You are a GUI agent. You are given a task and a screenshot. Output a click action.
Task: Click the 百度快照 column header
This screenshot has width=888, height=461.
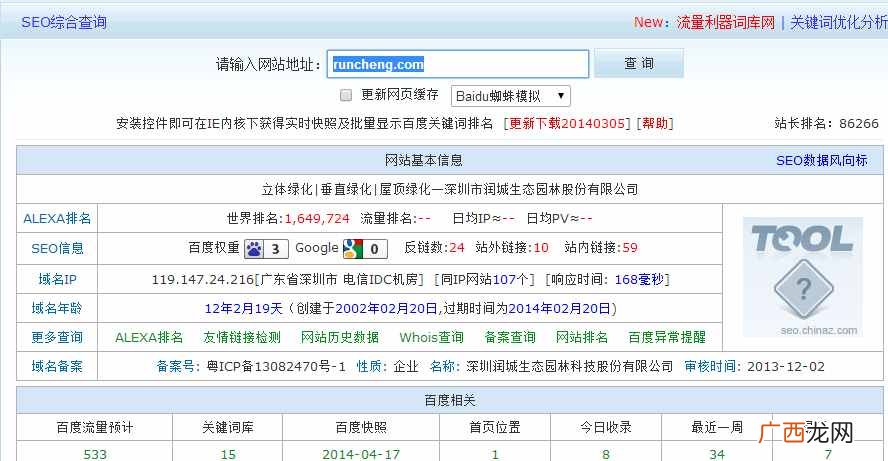coord(361,428)
